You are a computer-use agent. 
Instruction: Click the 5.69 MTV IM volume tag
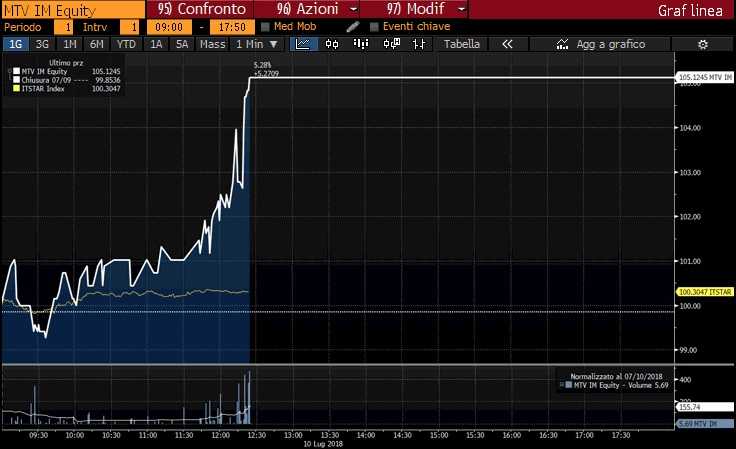(704, 424)
